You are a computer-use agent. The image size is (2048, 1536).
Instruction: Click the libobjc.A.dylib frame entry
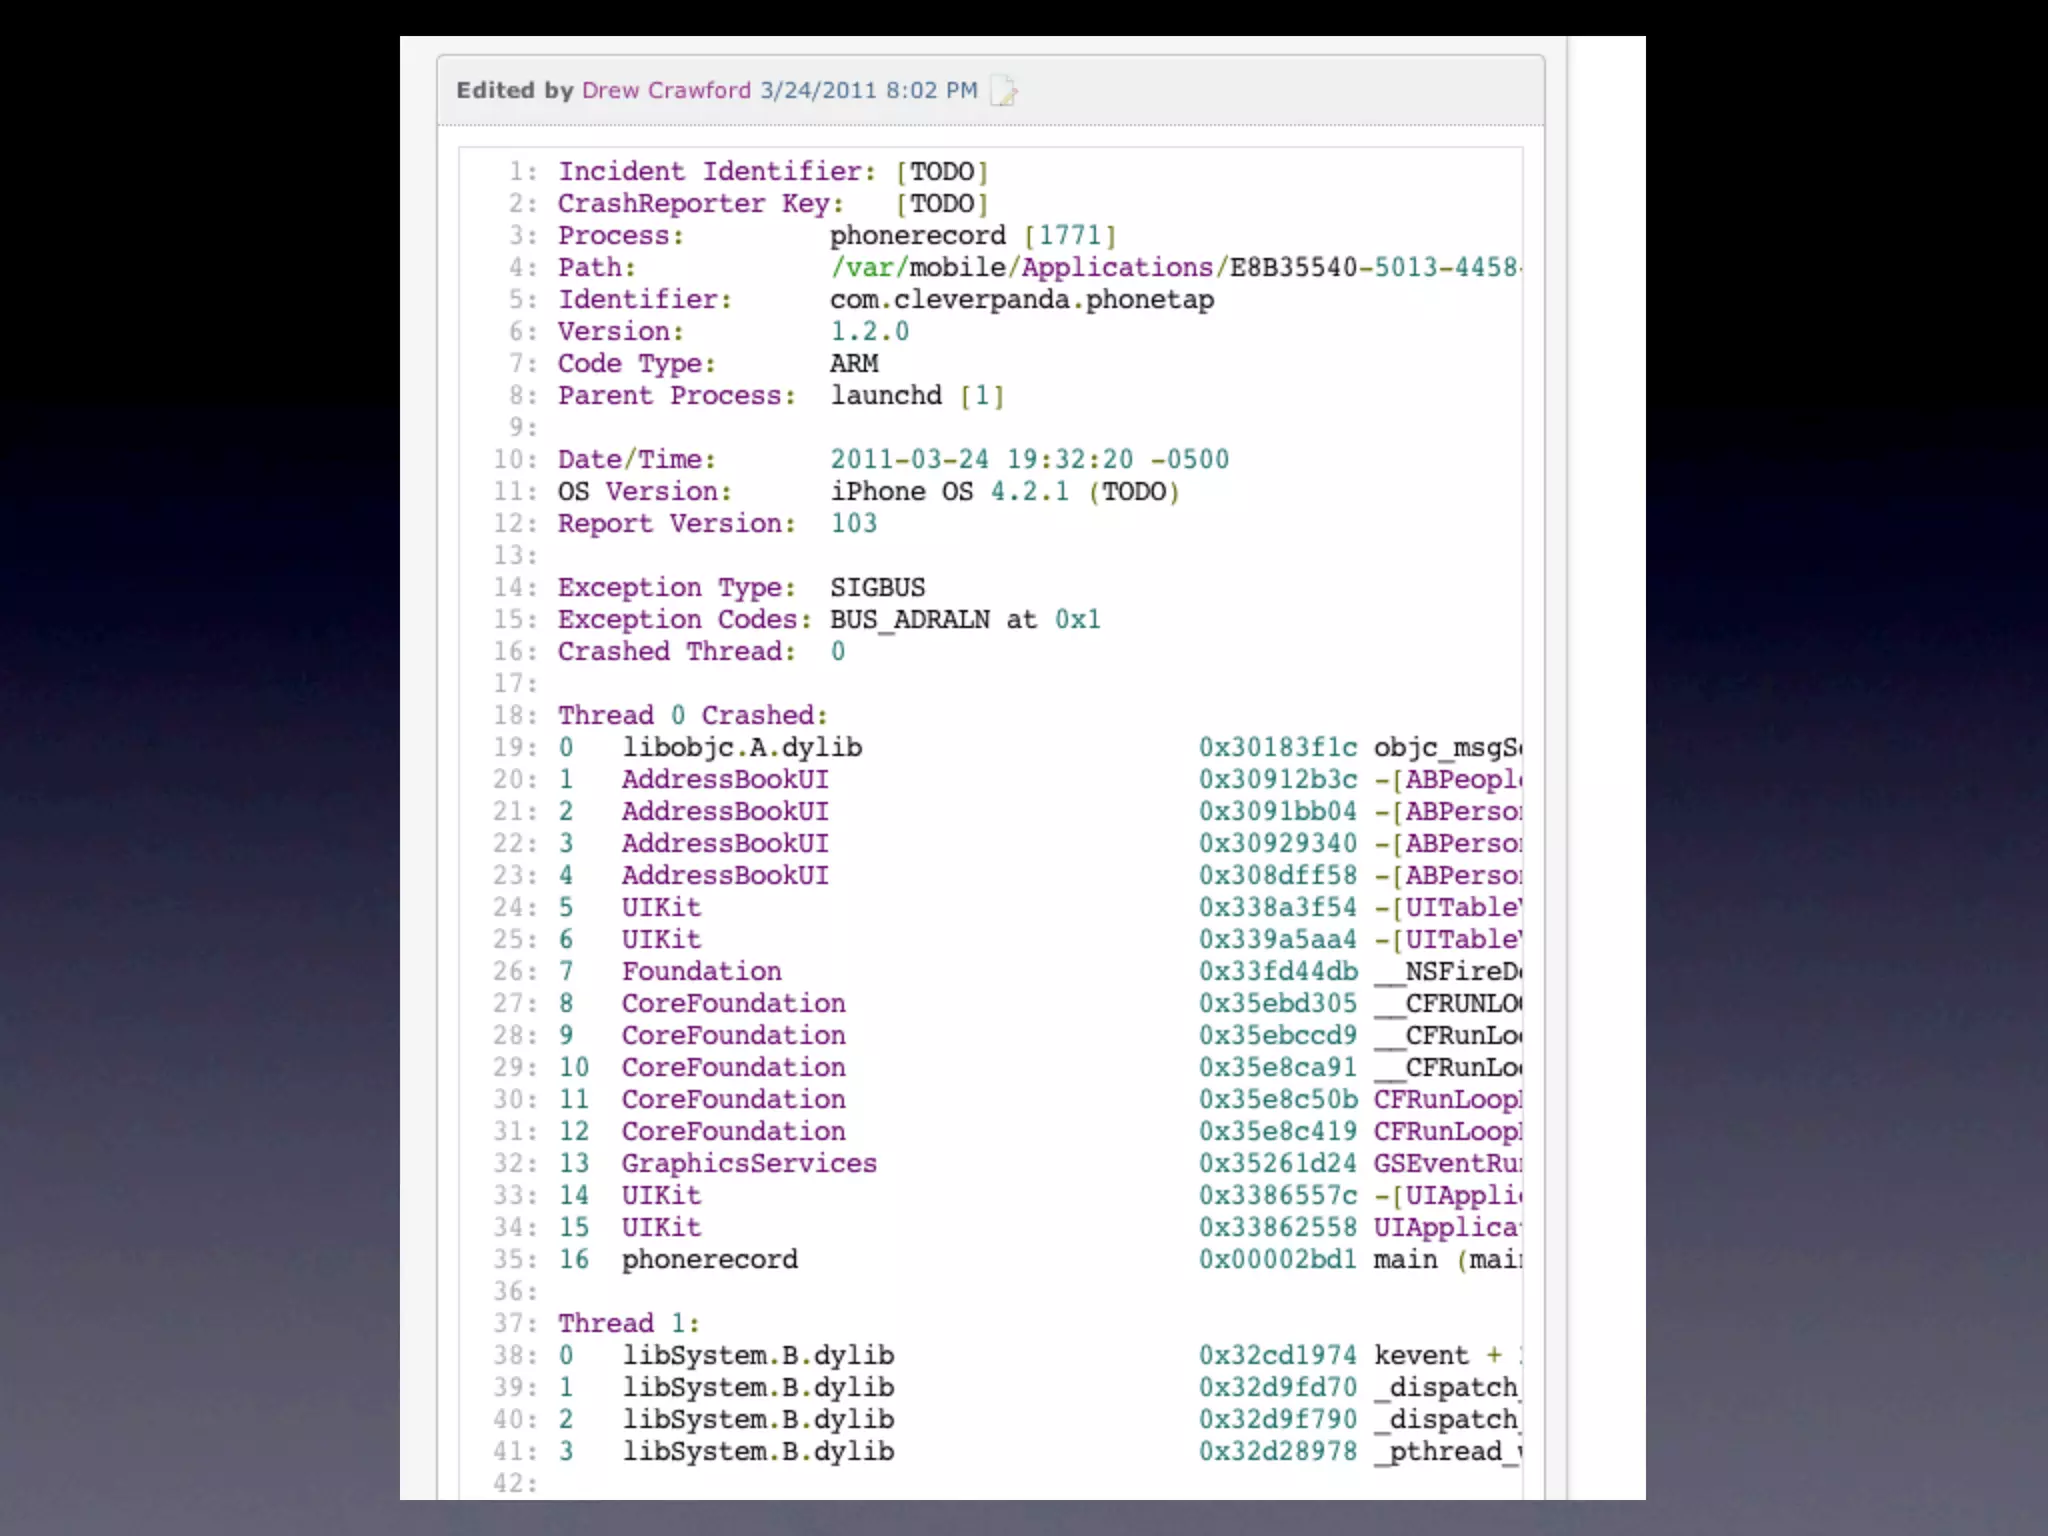tap(741, 747)
